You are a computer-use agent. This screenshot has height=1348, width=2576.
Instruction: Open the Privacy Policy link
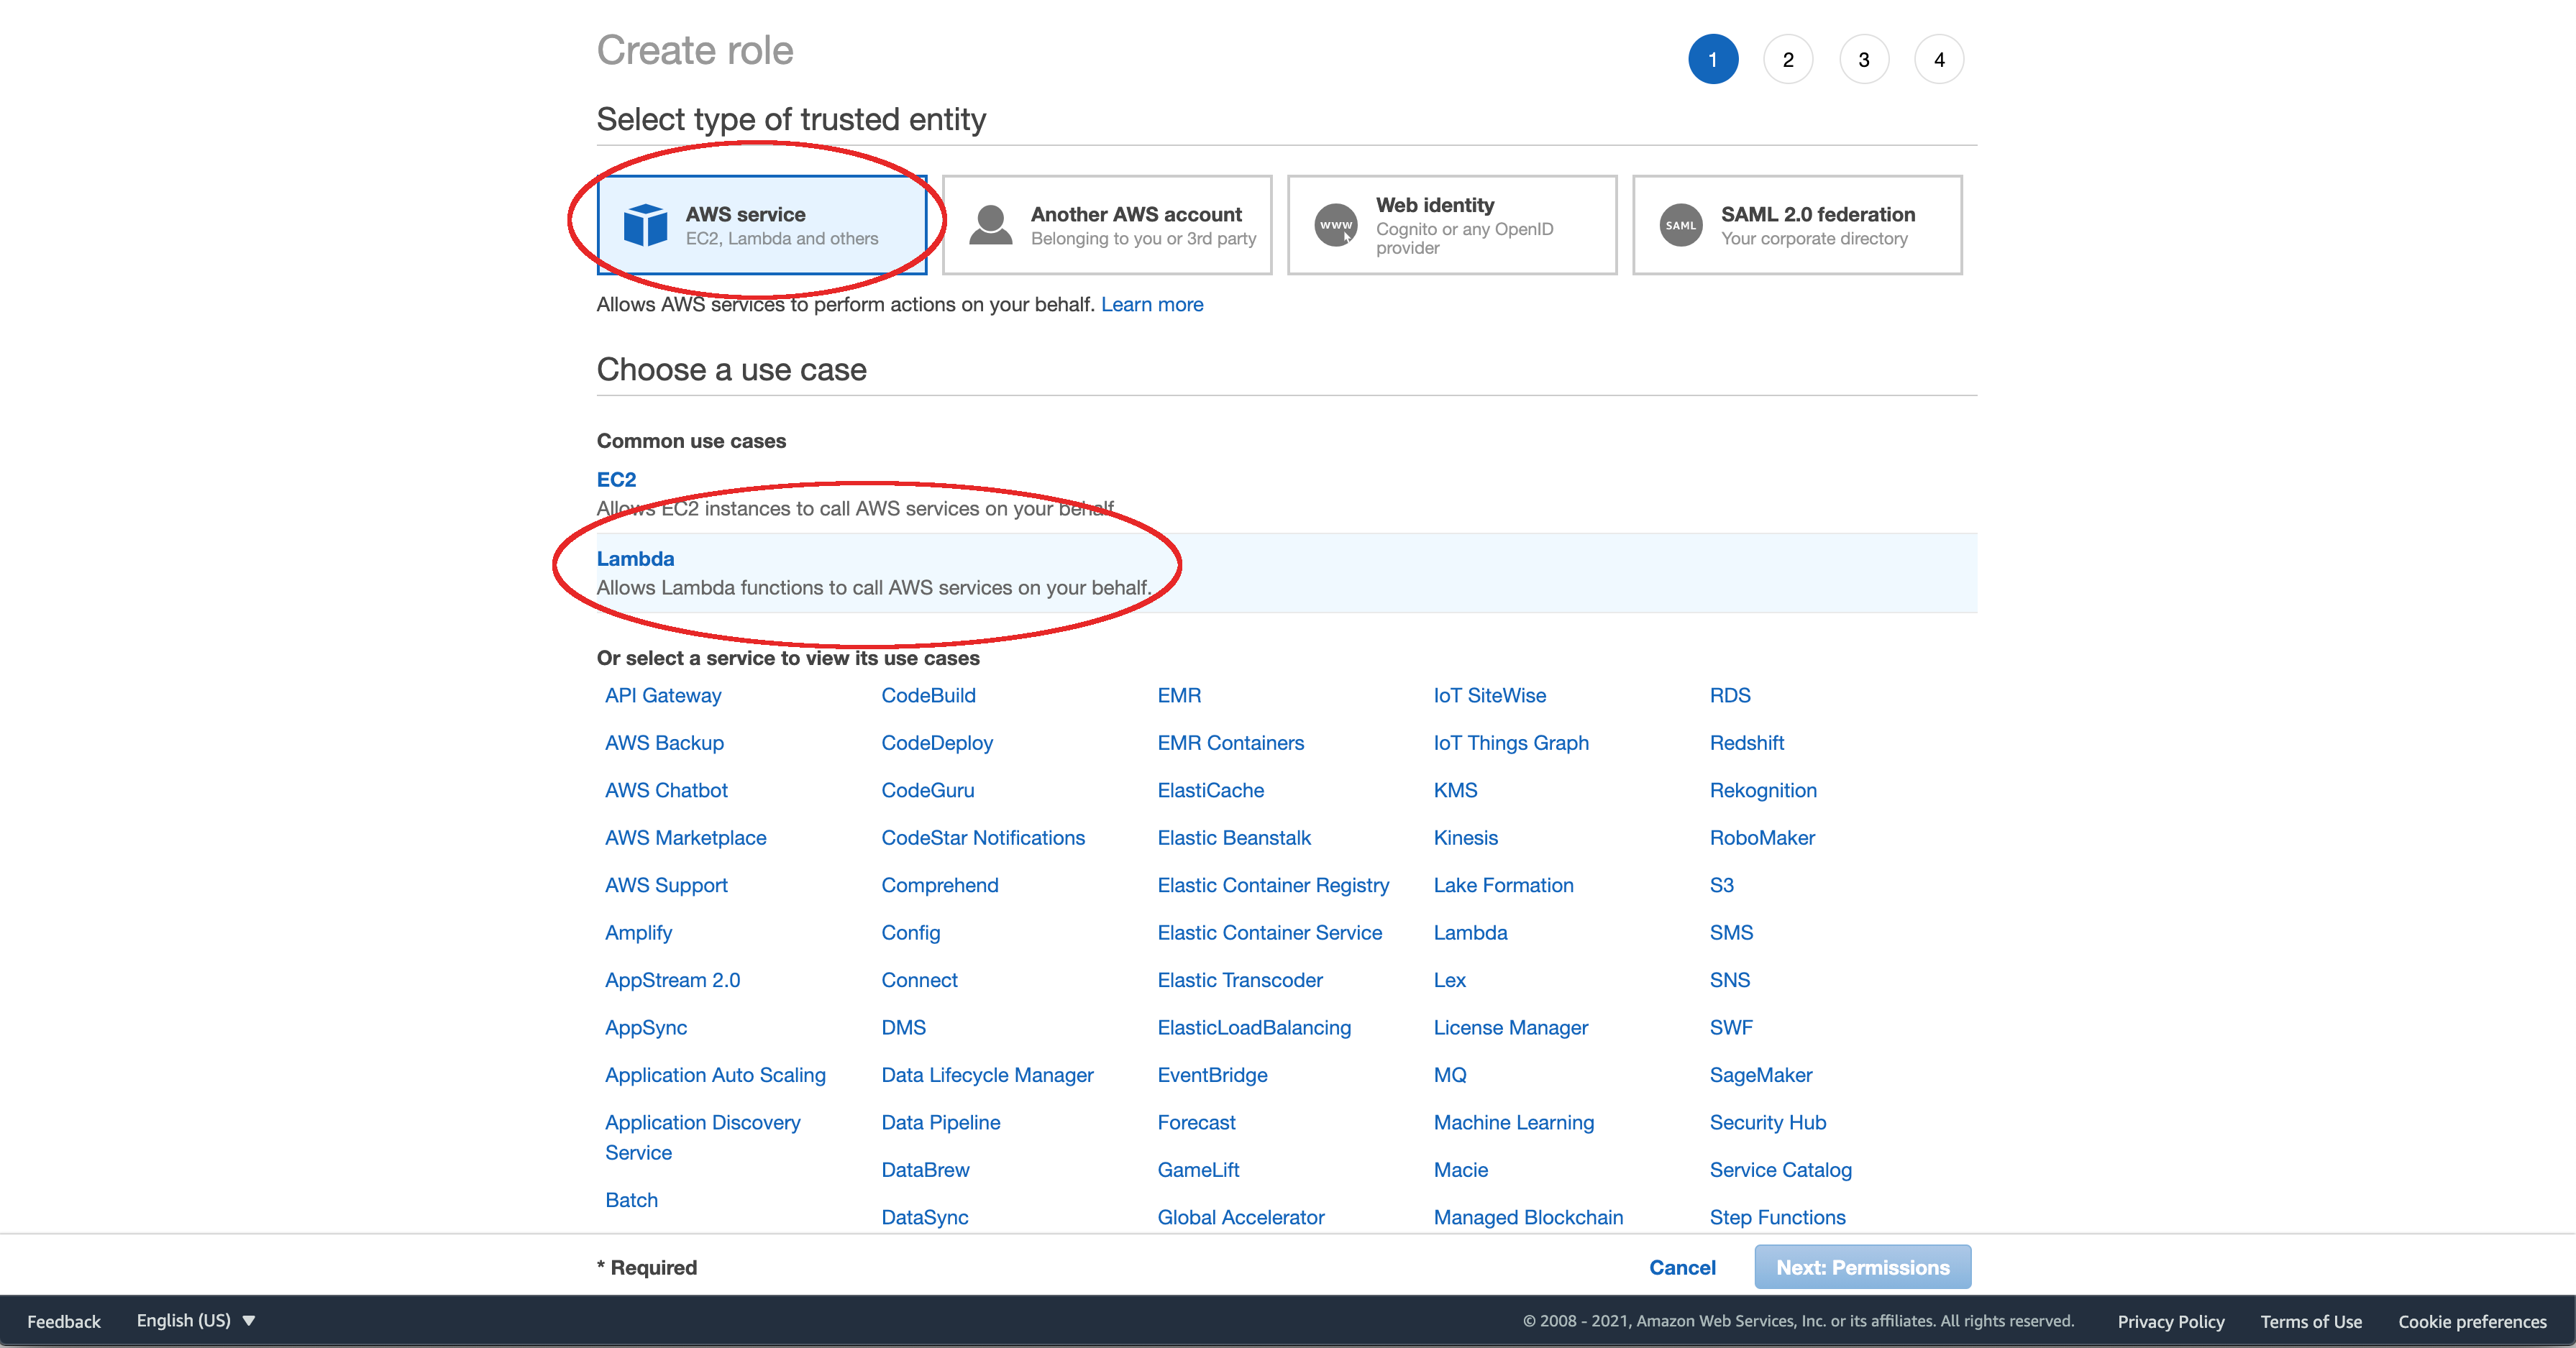[x=2171, y=1321]
